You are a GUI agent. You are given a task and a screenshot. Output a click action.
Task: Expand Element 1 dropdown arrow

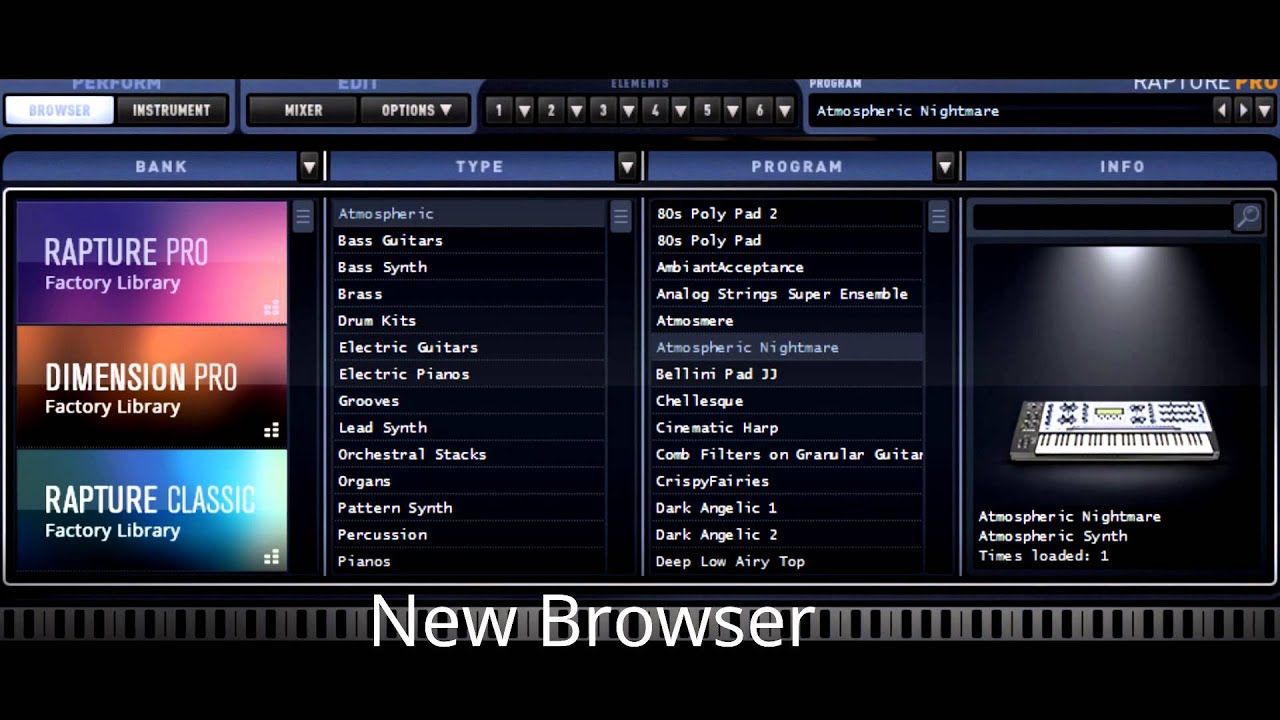coord(524,111)
